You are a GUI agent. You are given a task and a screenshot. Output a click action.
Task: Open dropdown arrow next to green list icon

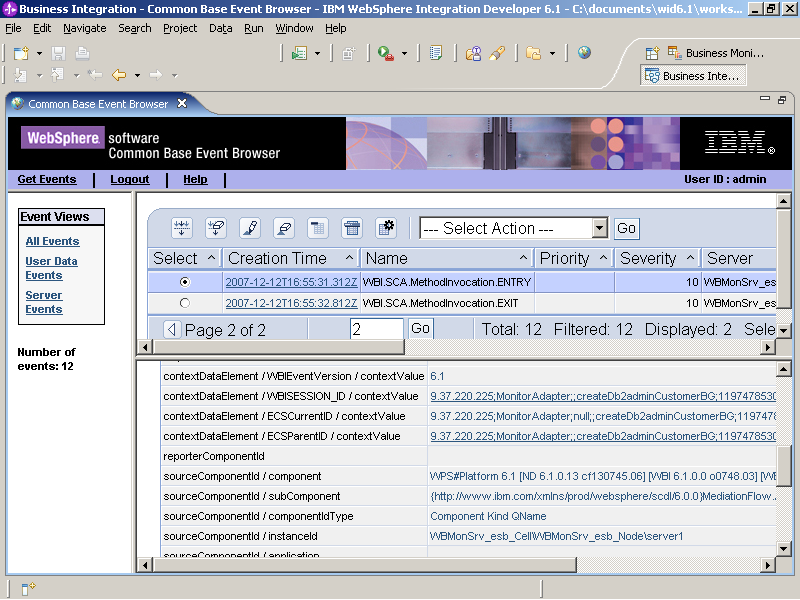pyautogui.click(x=317, y=54)
